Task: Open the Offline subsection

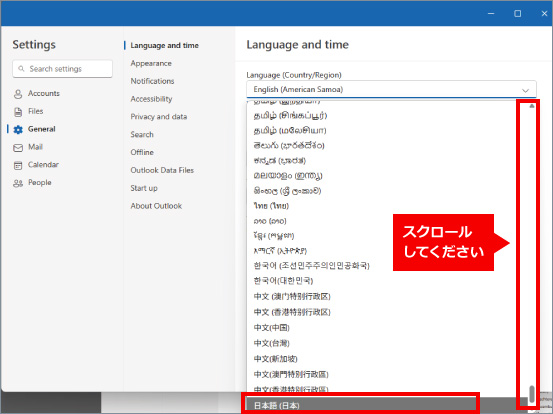Action: tap(142, 152)
